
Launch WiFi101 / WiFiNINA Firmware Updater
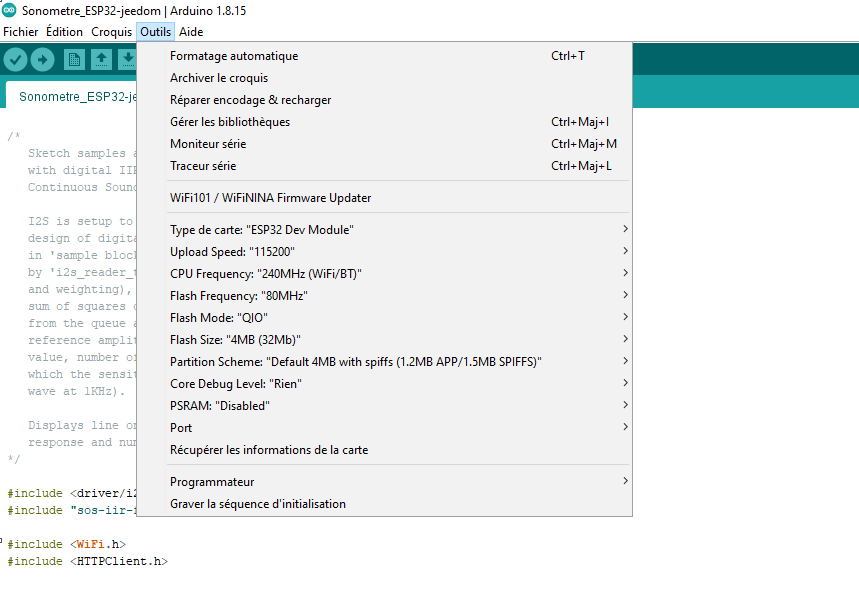click(385, 198)
